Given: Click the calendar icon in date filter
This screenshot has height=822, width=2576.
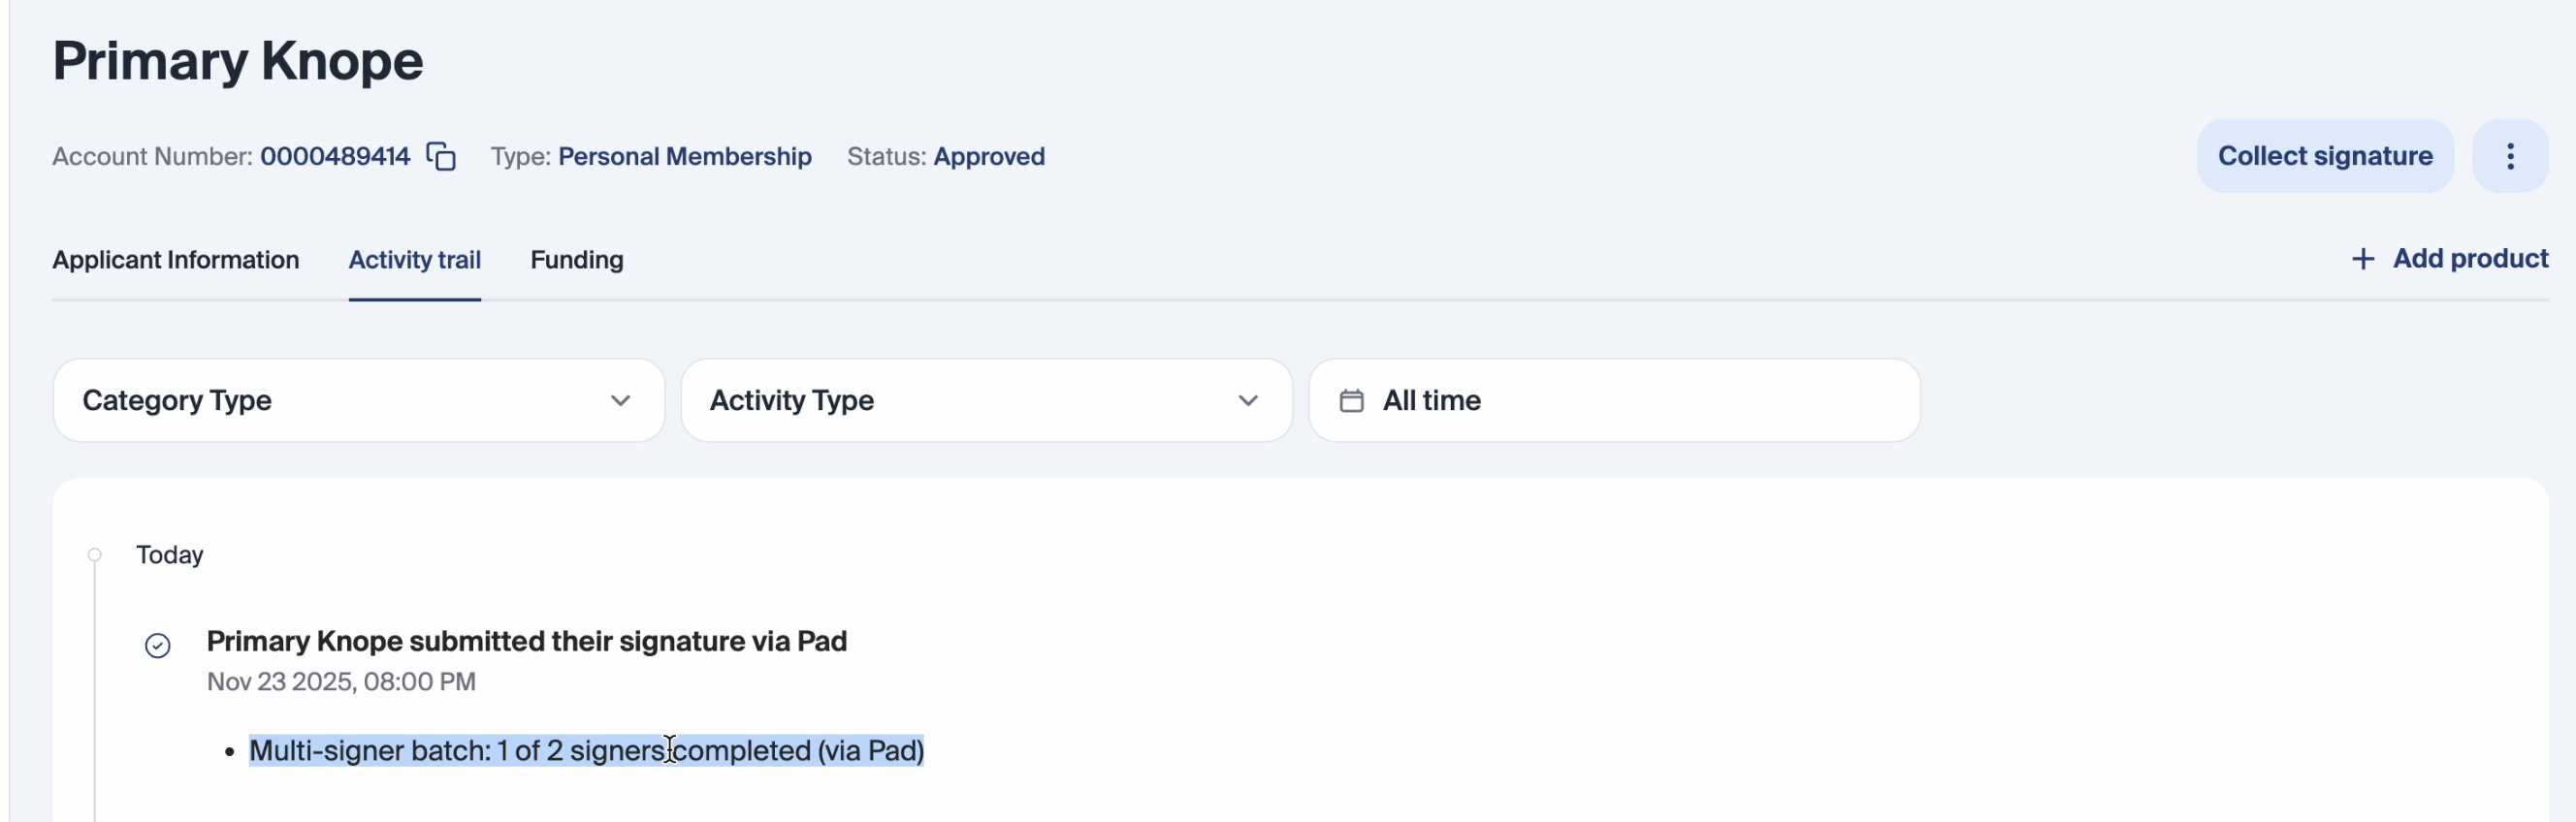Looking at the screenshot, I should (x=1351, y=401).
